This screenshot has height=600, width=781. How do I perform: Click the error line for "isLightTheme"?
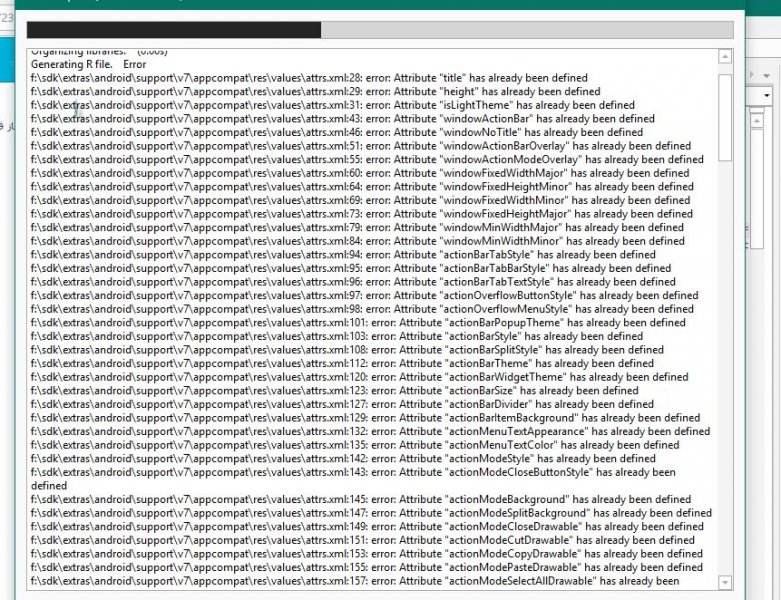click(x=332, y=105)
